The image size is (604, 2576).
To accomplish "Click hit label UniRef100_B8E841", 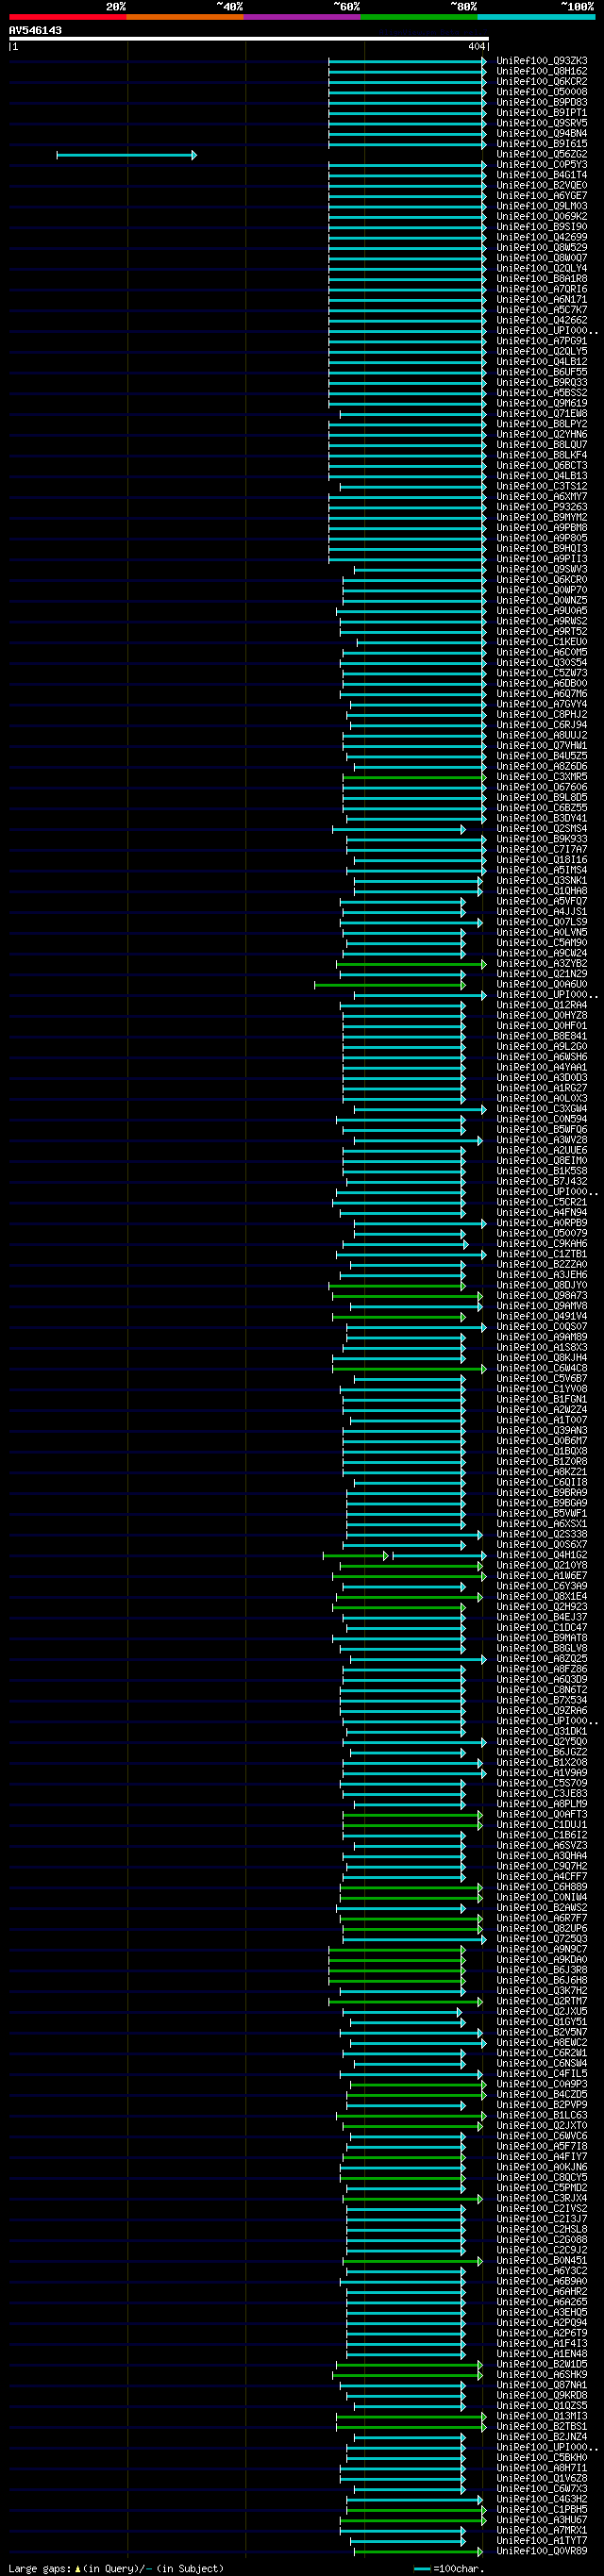I will pos(542,1037).
